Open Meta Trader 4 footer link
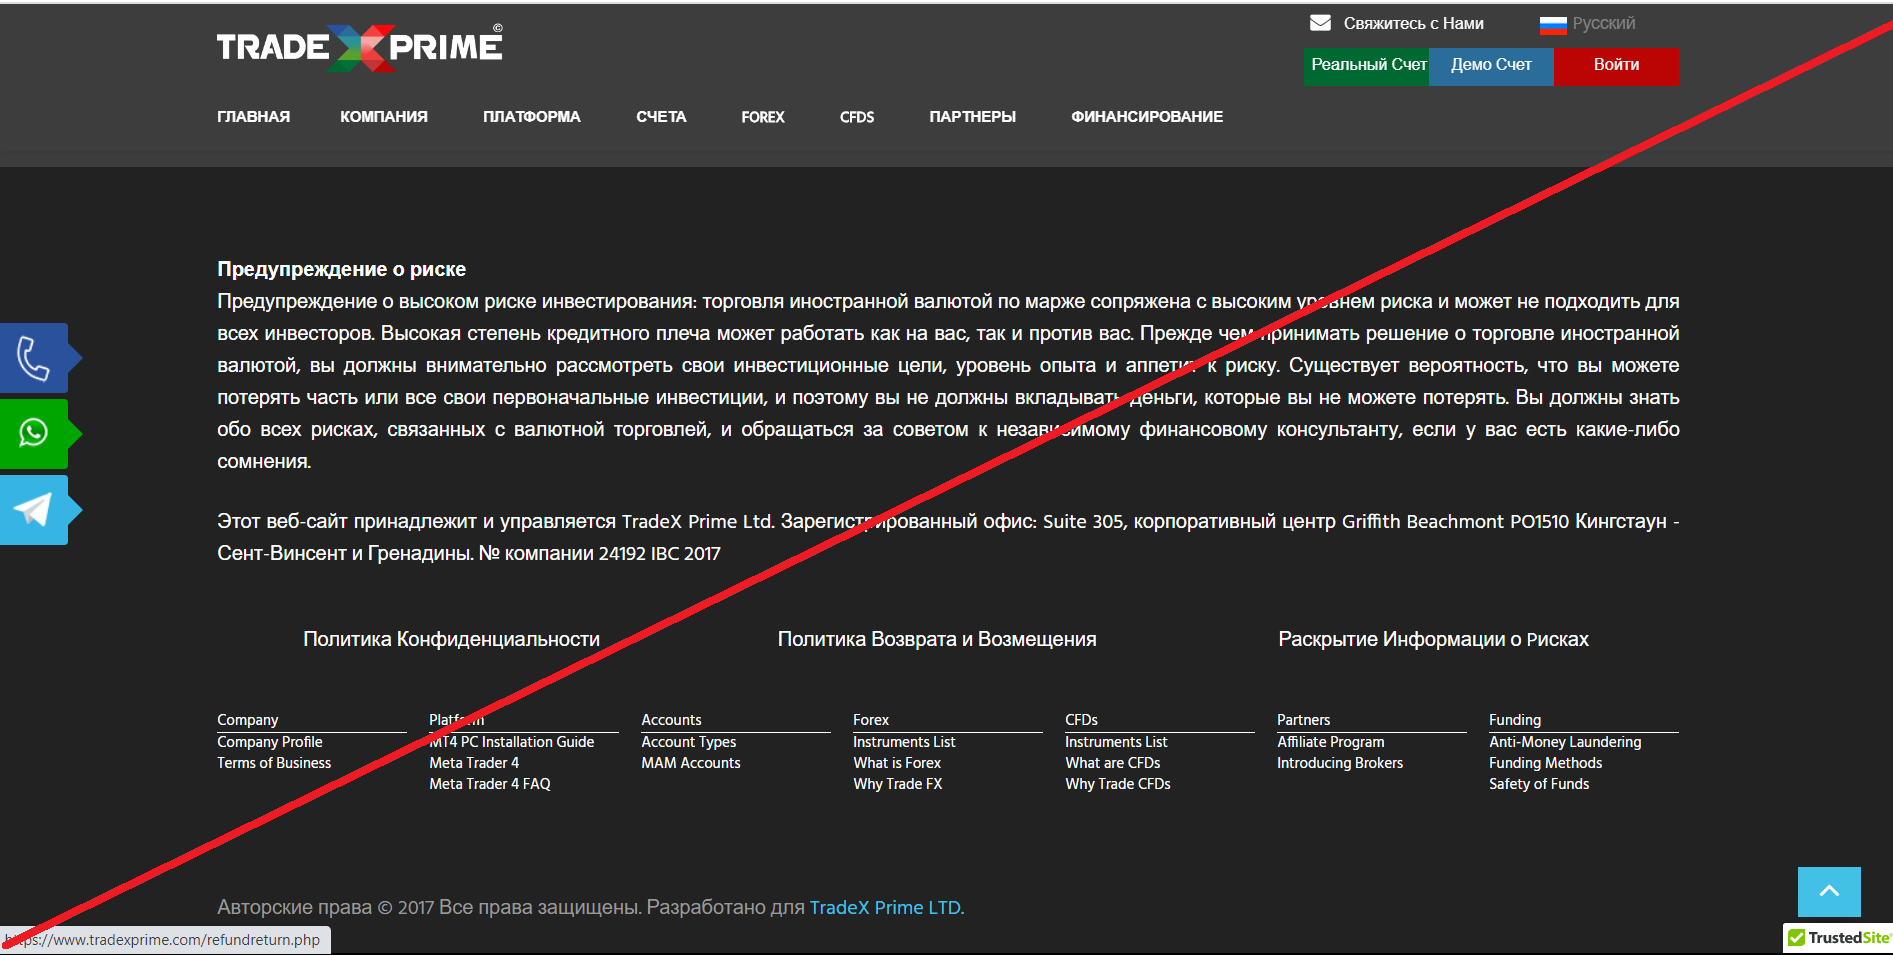Image resolution: width=1893 pixels, height=955 pixels. (474, 763)
